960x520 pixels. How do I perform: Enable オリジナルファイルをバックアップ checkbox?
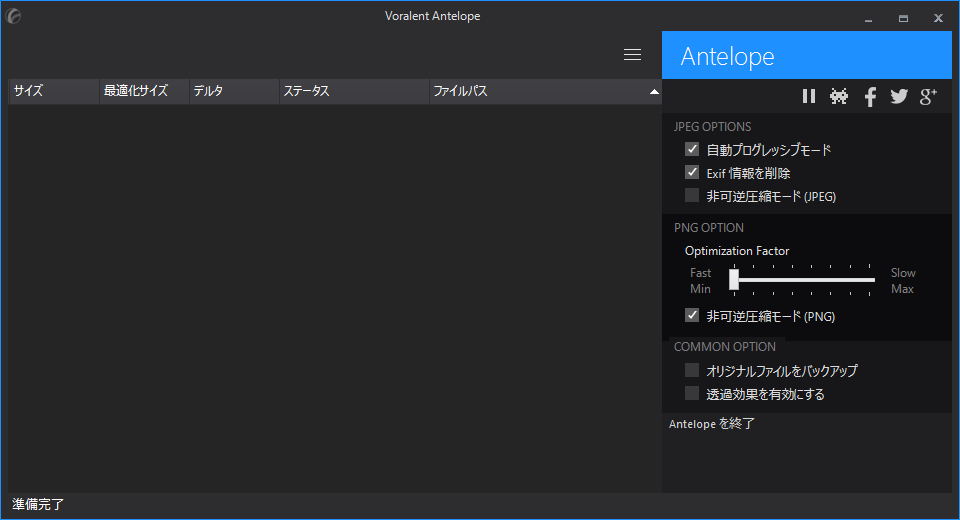pos(692,370)
